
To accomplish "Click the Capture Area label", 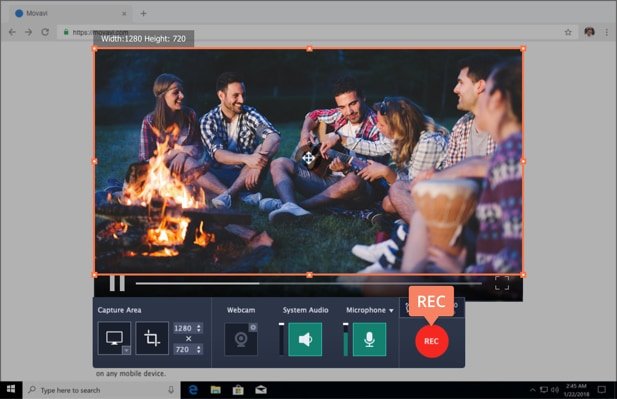I will pos(119,310).
